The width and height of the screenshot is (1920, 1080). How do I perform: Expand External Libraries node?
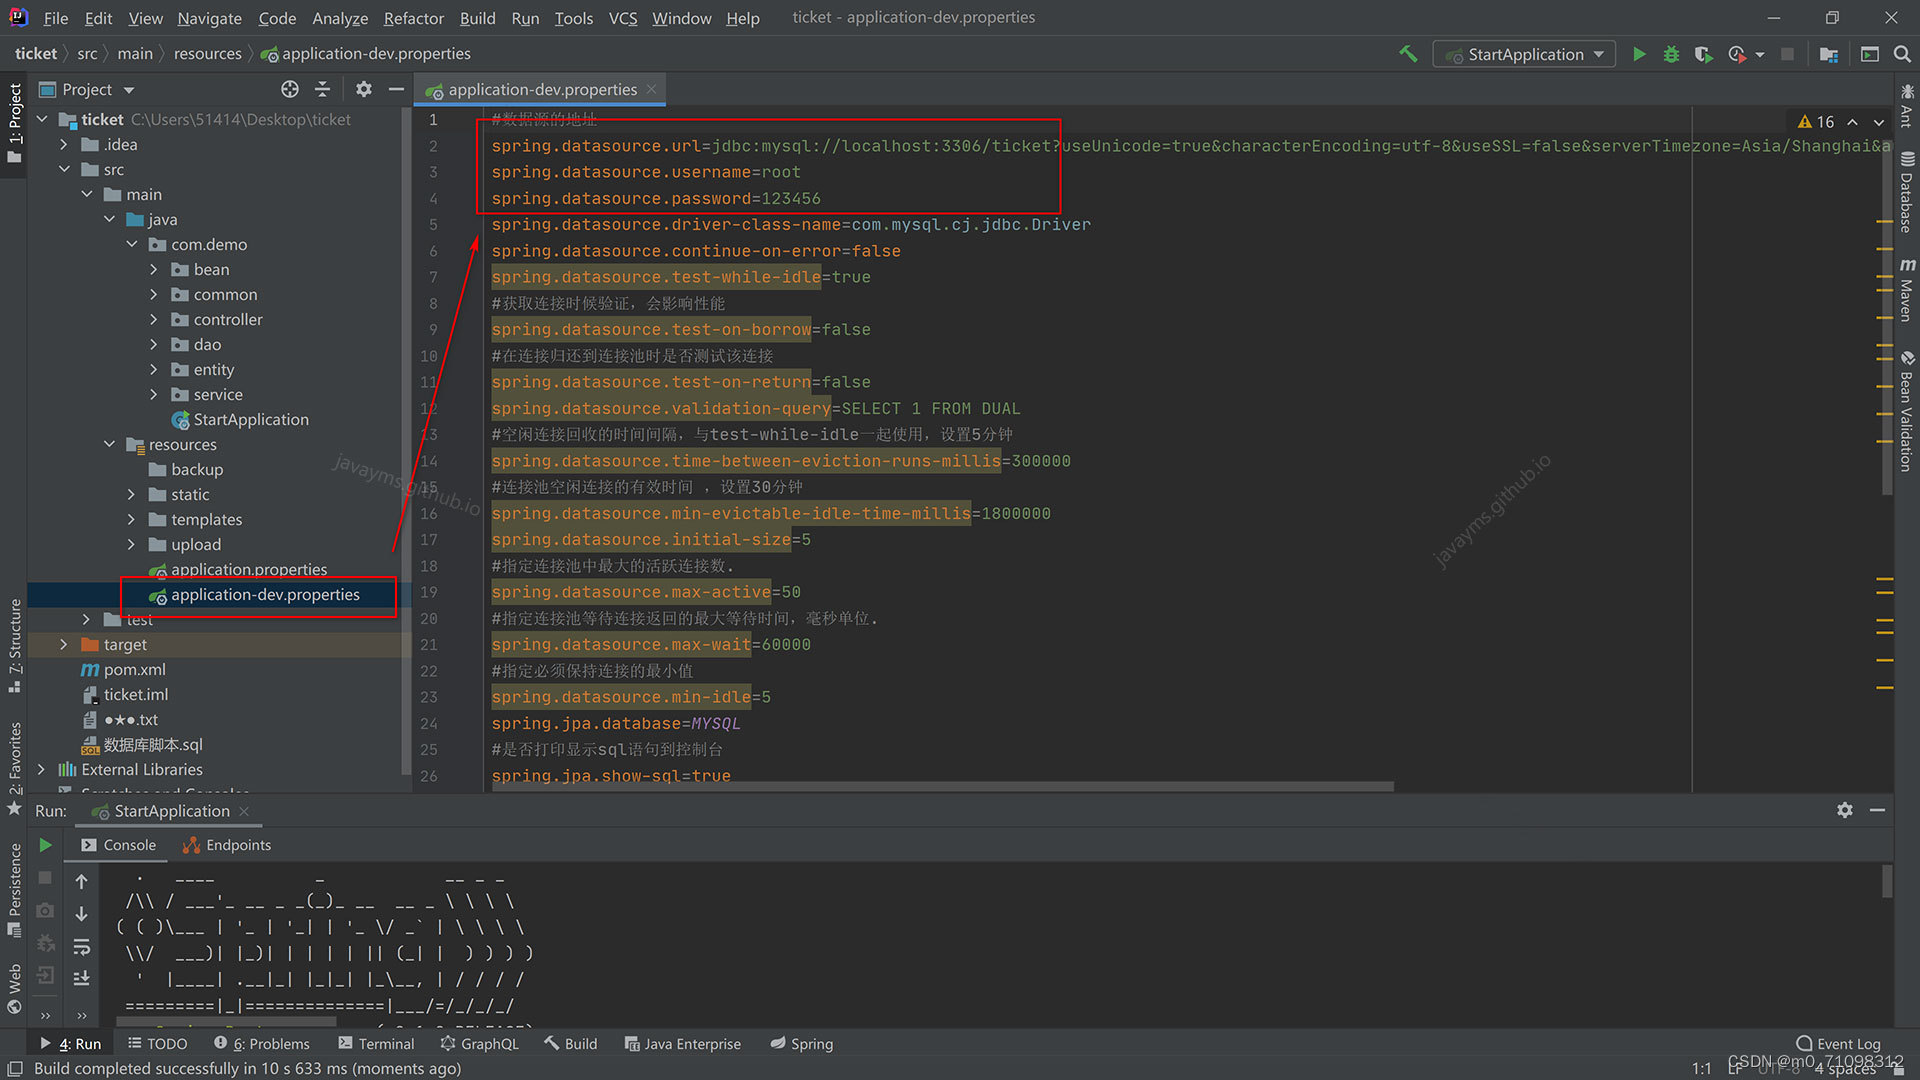pyautogui.click(x=41, y=769)
